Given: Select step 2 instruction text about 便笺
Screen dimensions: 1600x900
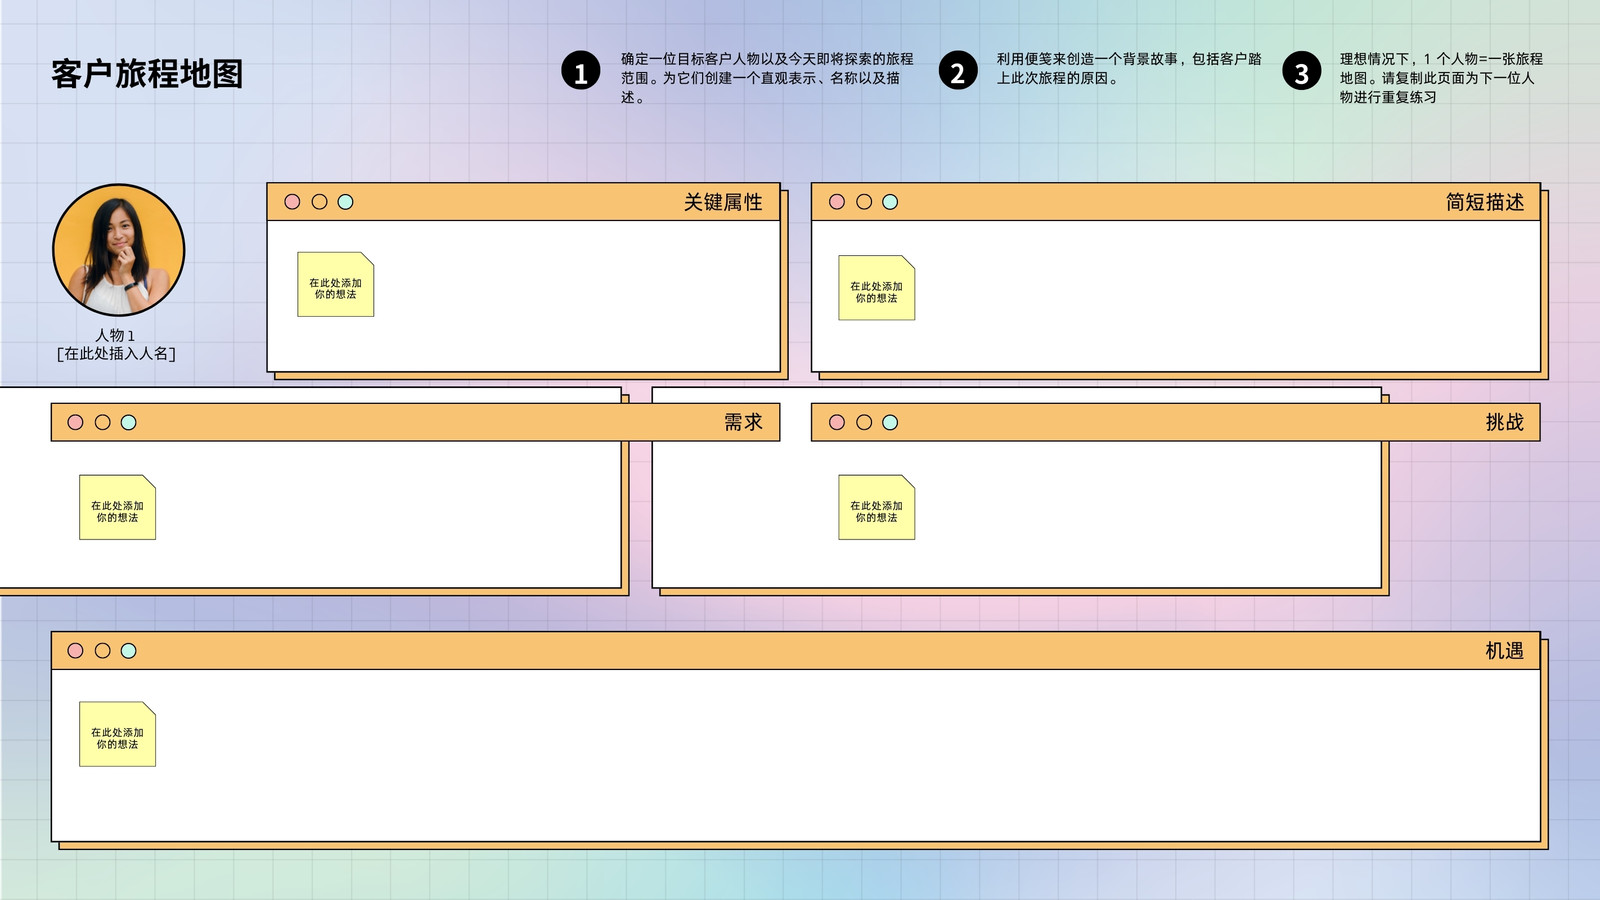Looking at the screenshot, I should tap(1129, 69).
